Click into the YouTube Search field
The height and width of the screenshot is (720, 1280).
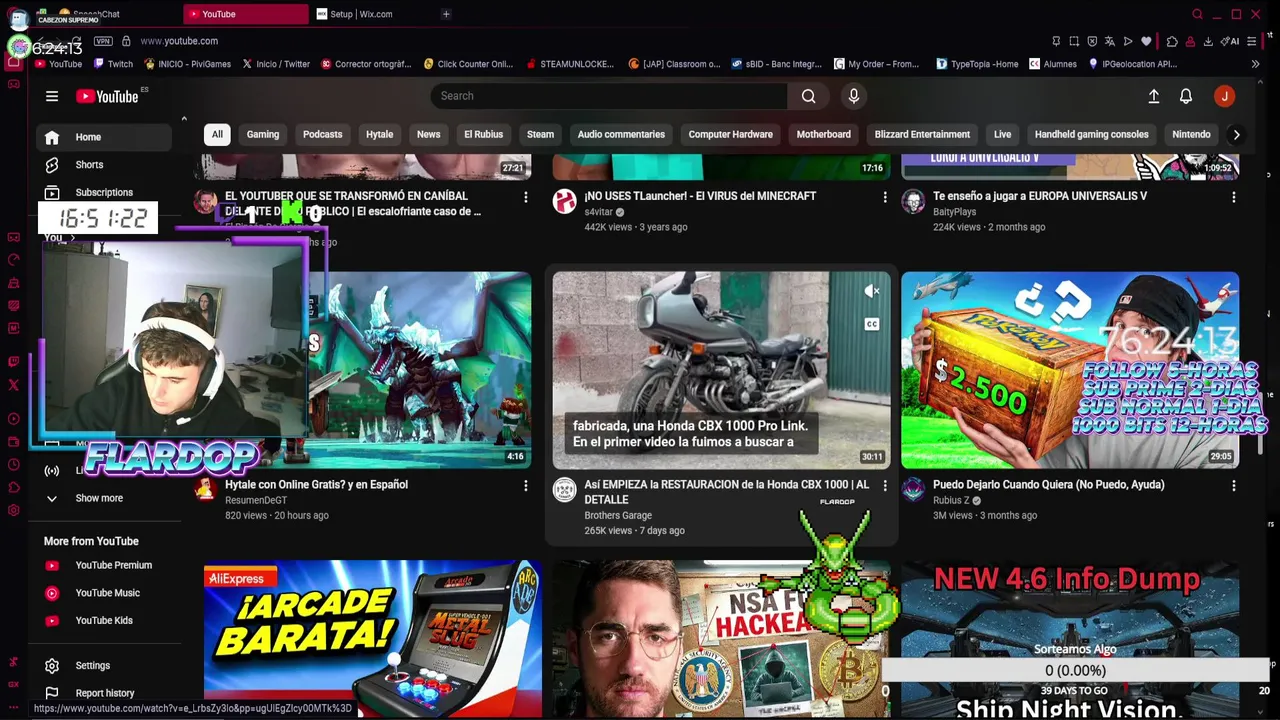coord(609,96)
